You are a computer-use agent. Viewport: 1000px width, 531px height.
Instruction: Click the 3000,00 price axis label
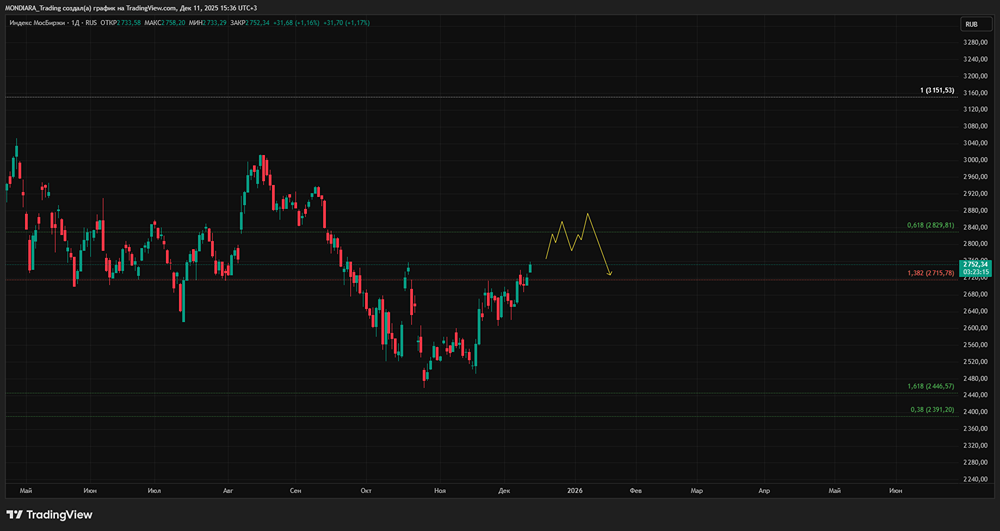(975, 160)
